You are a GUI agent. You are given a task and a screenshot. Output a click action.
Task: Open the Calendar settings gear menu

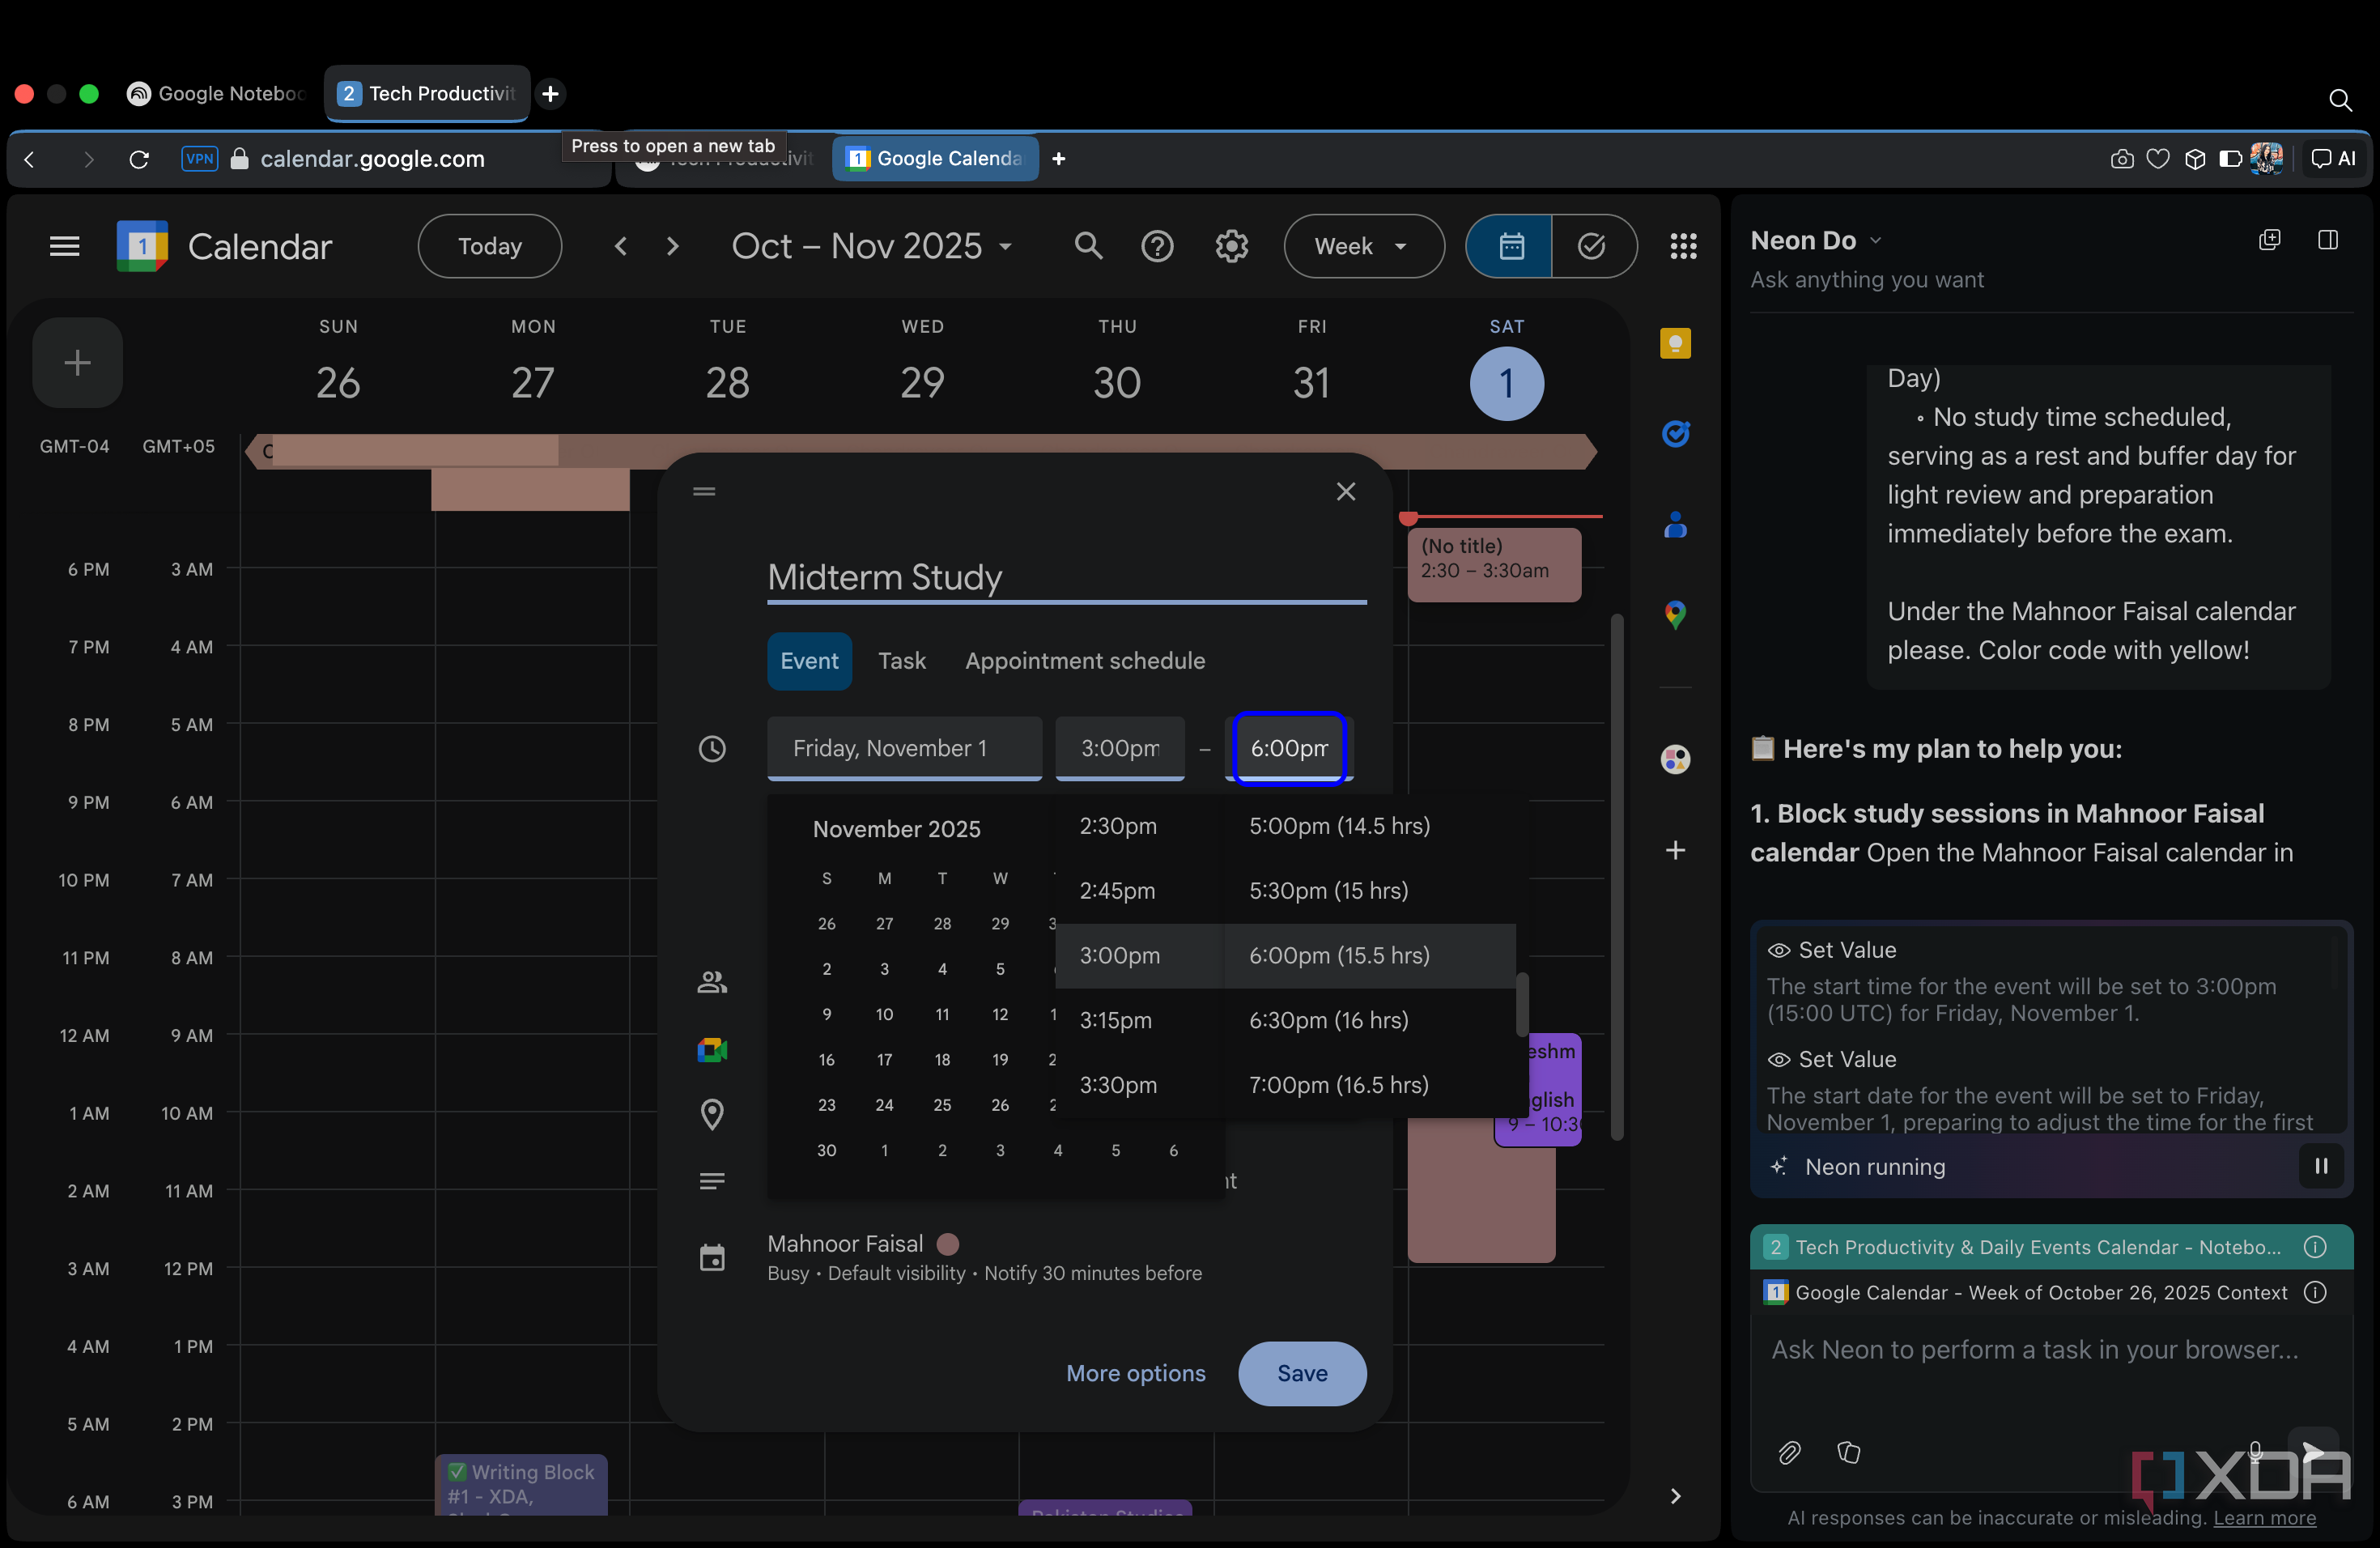point(1231,246)
